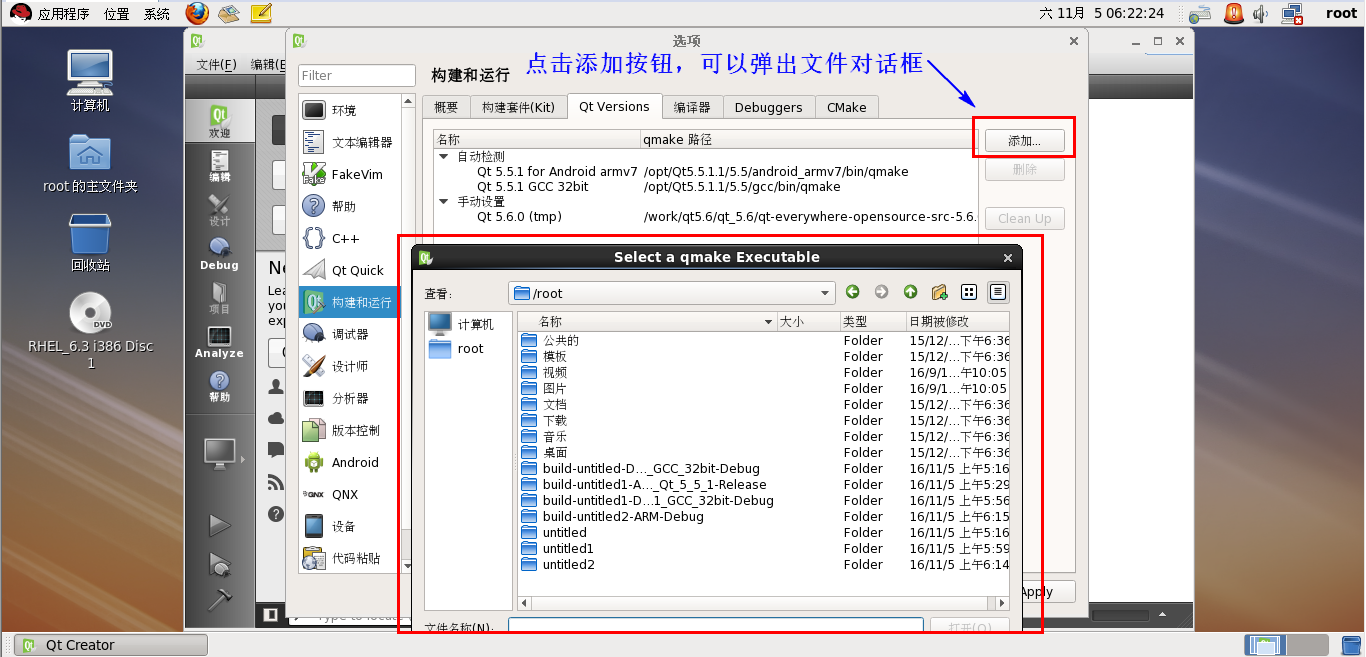Select 设备 category in options list
This screenshot has width=1366, height=657.
[349, 526]
